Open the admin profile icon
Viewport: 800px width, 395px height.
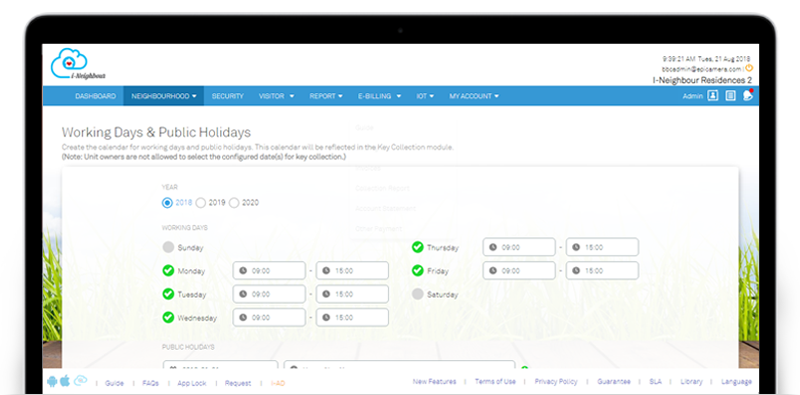713,95
